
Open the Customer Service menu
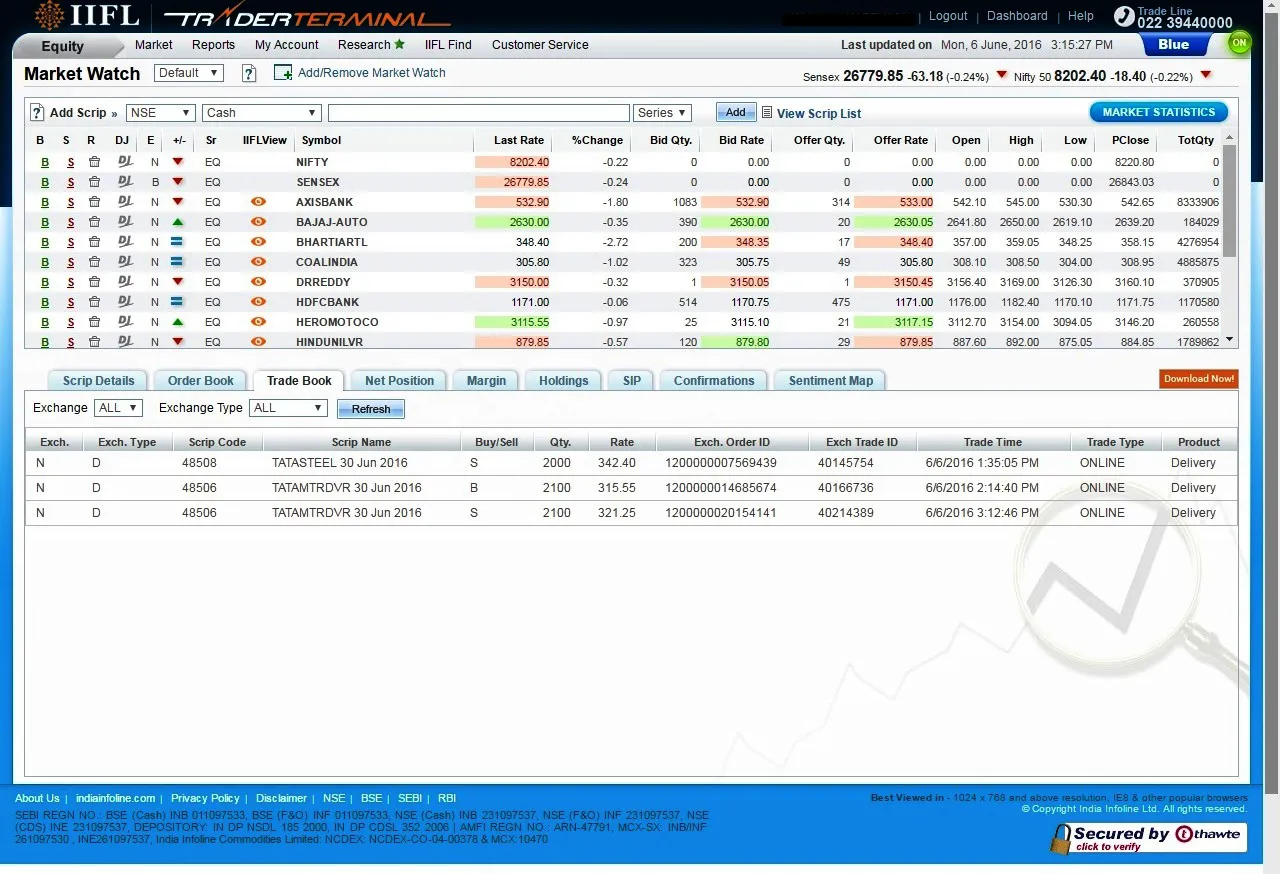(x=540, y=45)
